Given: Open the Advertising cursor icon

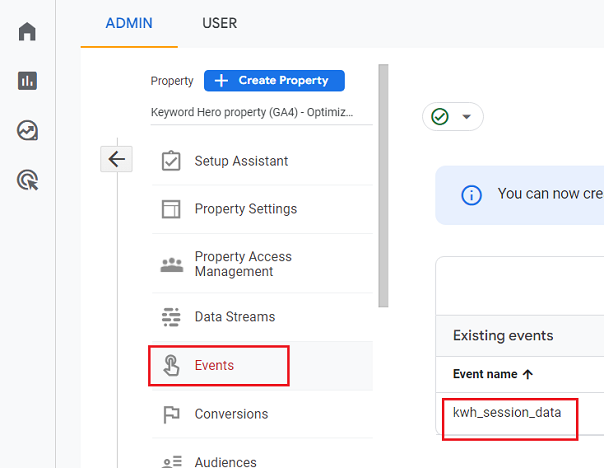Looking at the screenshot, I should (27, 180).
